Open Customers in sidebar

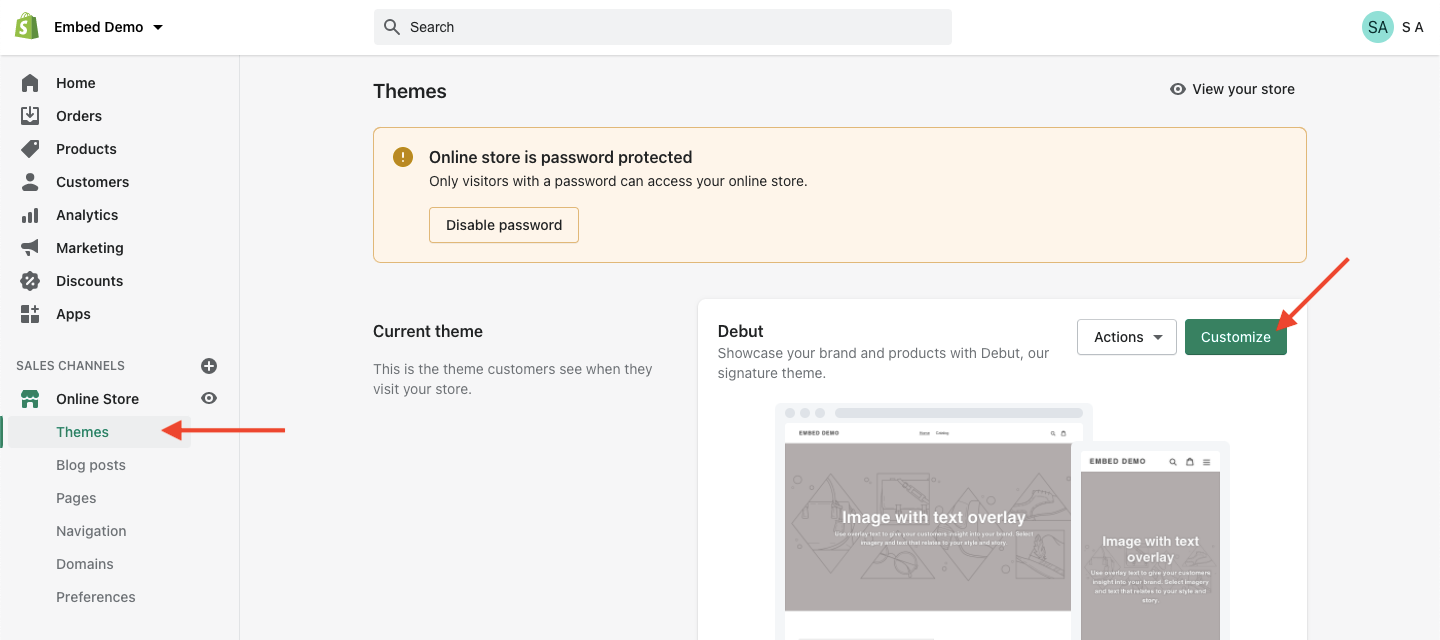pyautogui.click(x=92, y=182)
